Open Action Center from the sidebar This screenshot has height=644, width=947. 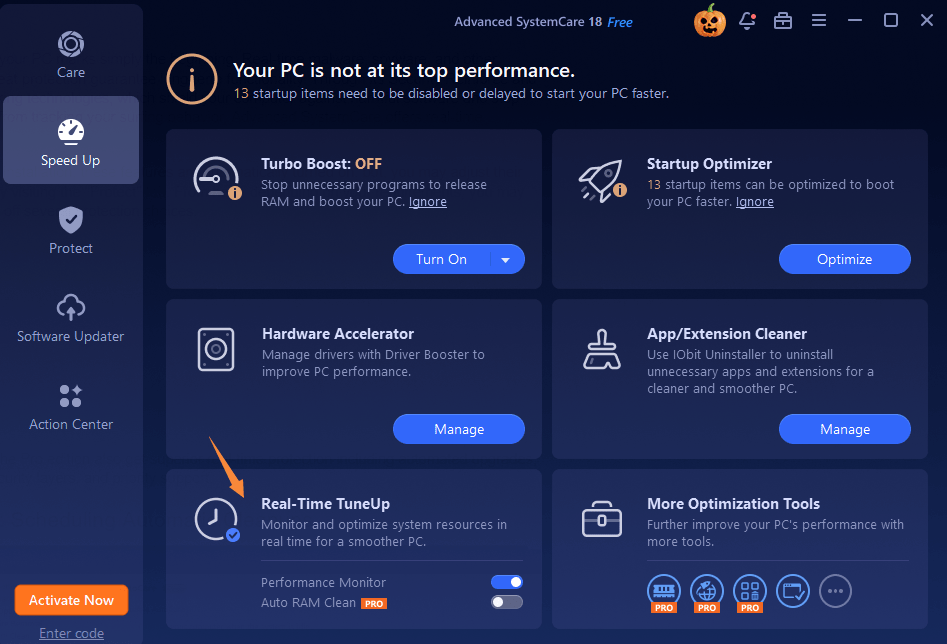tap(71, 407)
